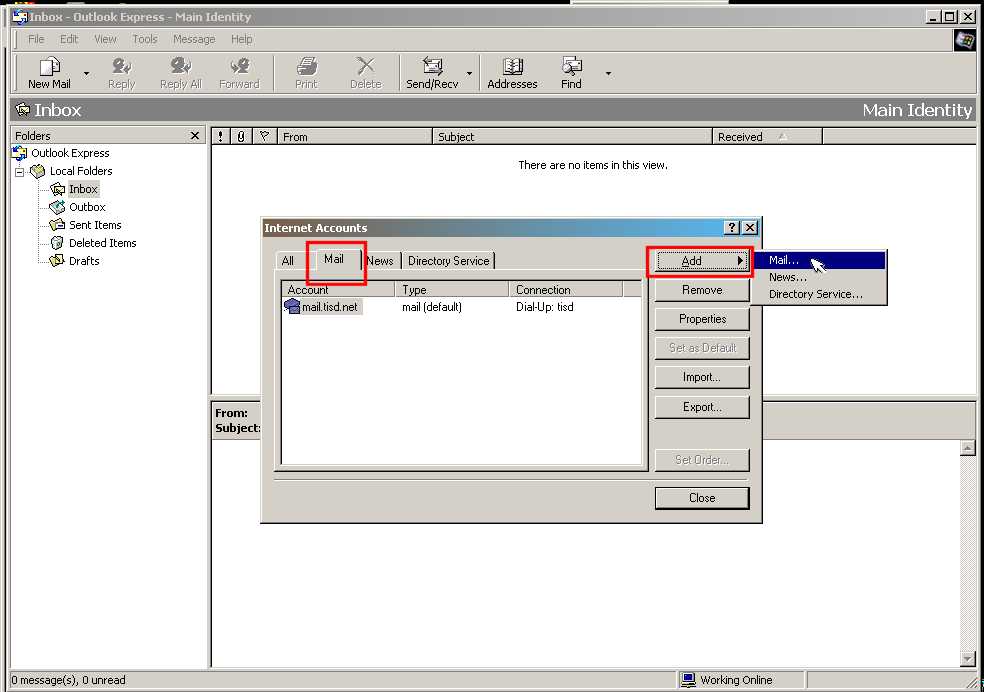Choose Mail... from the Add submenu
This screenshot has height=692, width=984.
(819, 260)
